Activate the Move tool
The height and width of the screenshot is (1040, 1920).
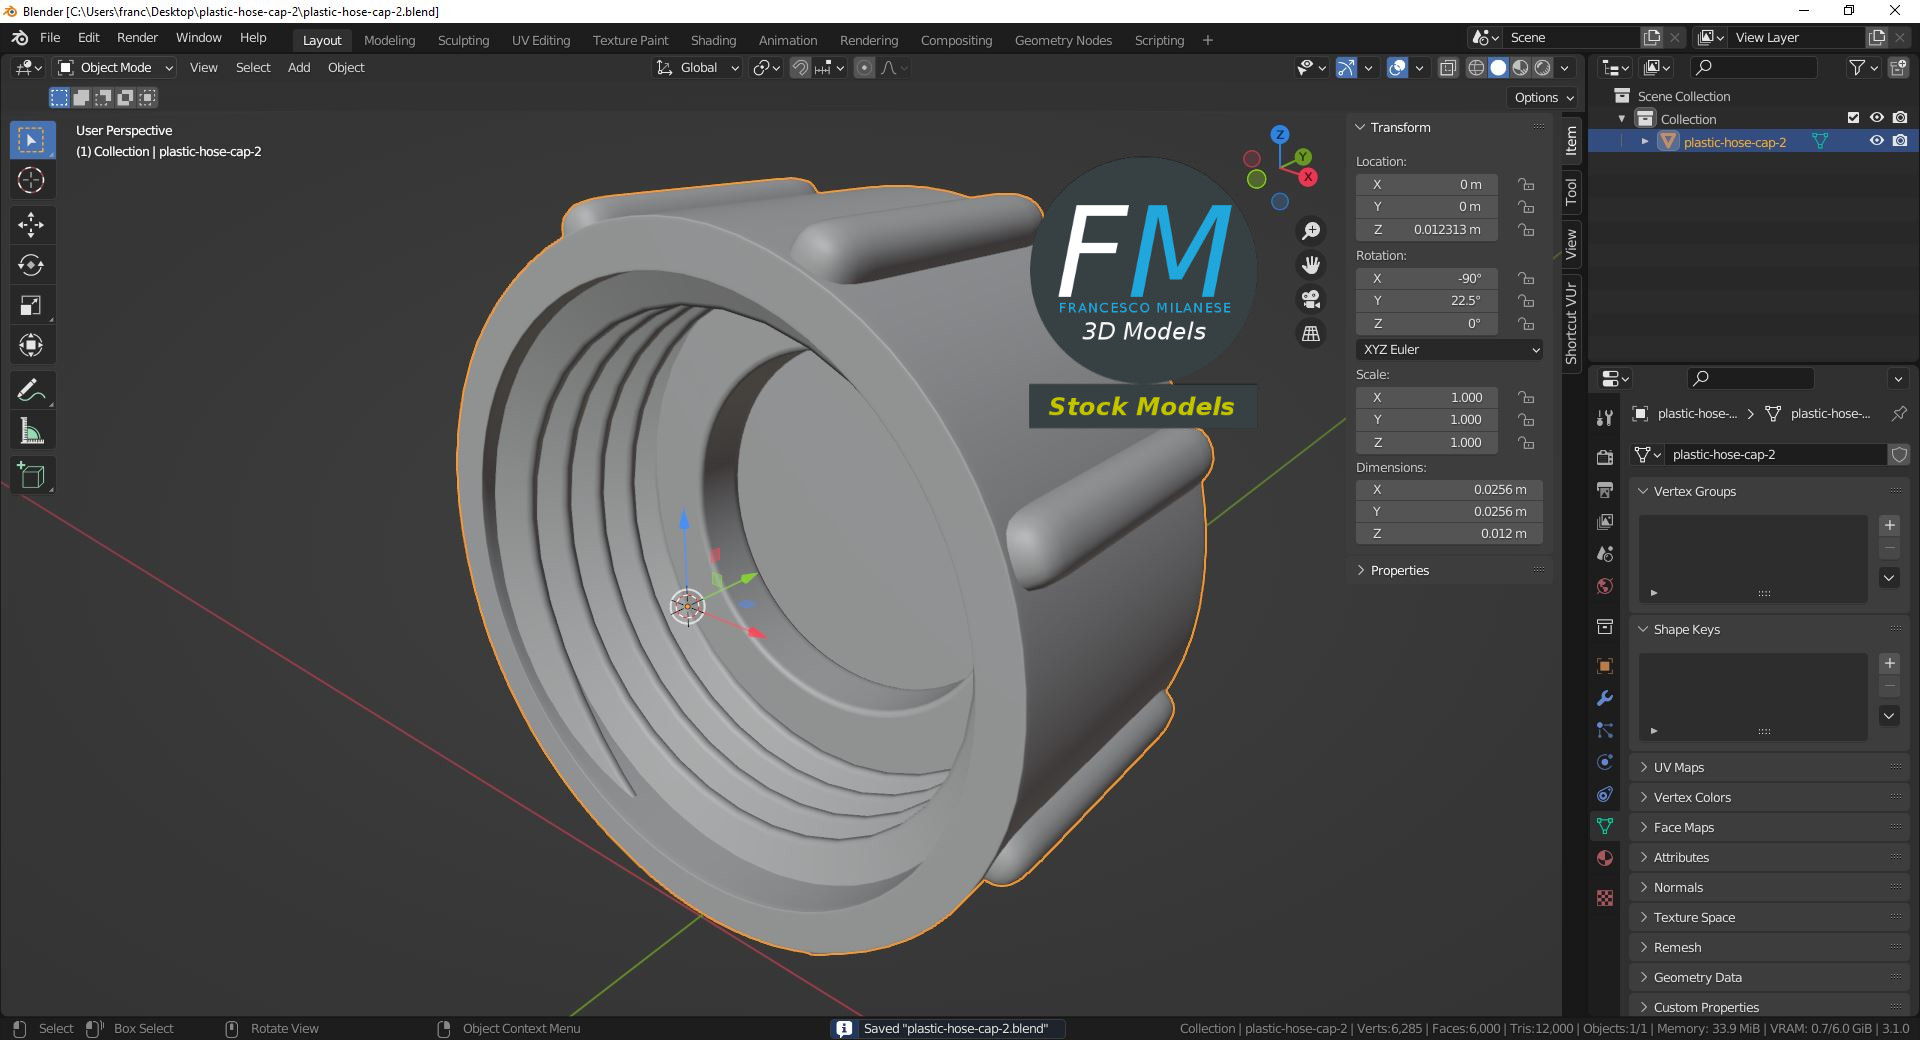[31, 225]
